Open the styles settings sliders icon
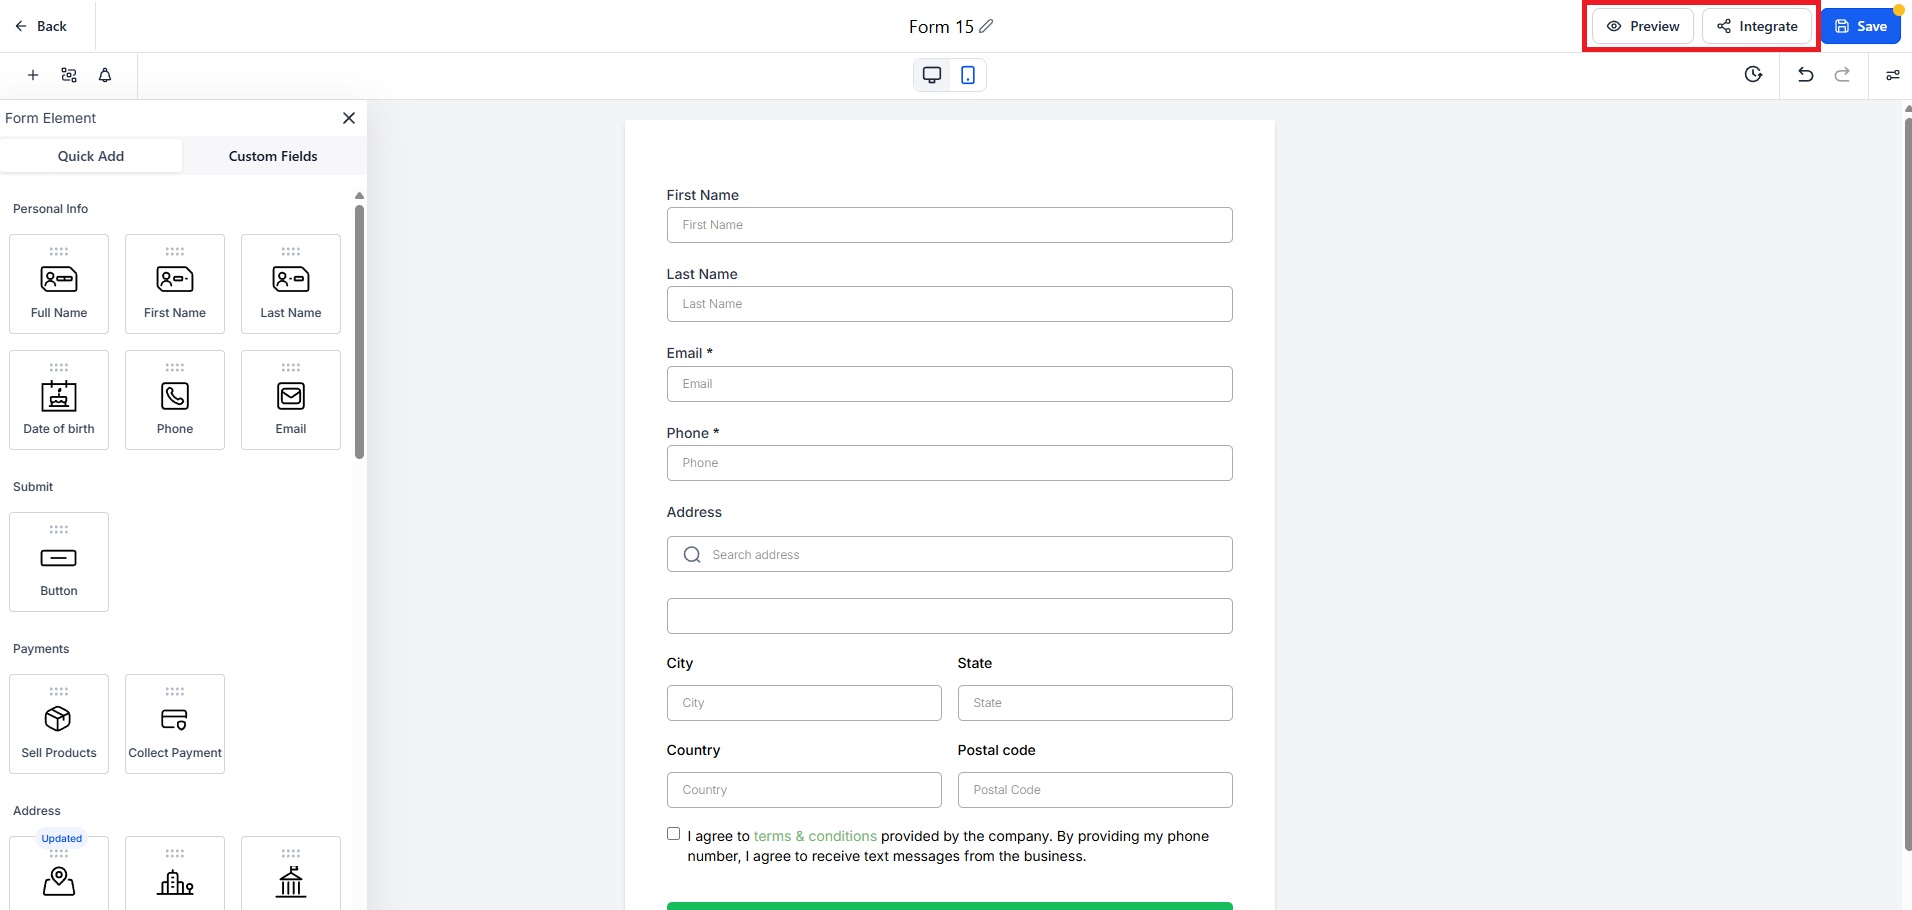The image size is (1912, 910). (1892, 75)
